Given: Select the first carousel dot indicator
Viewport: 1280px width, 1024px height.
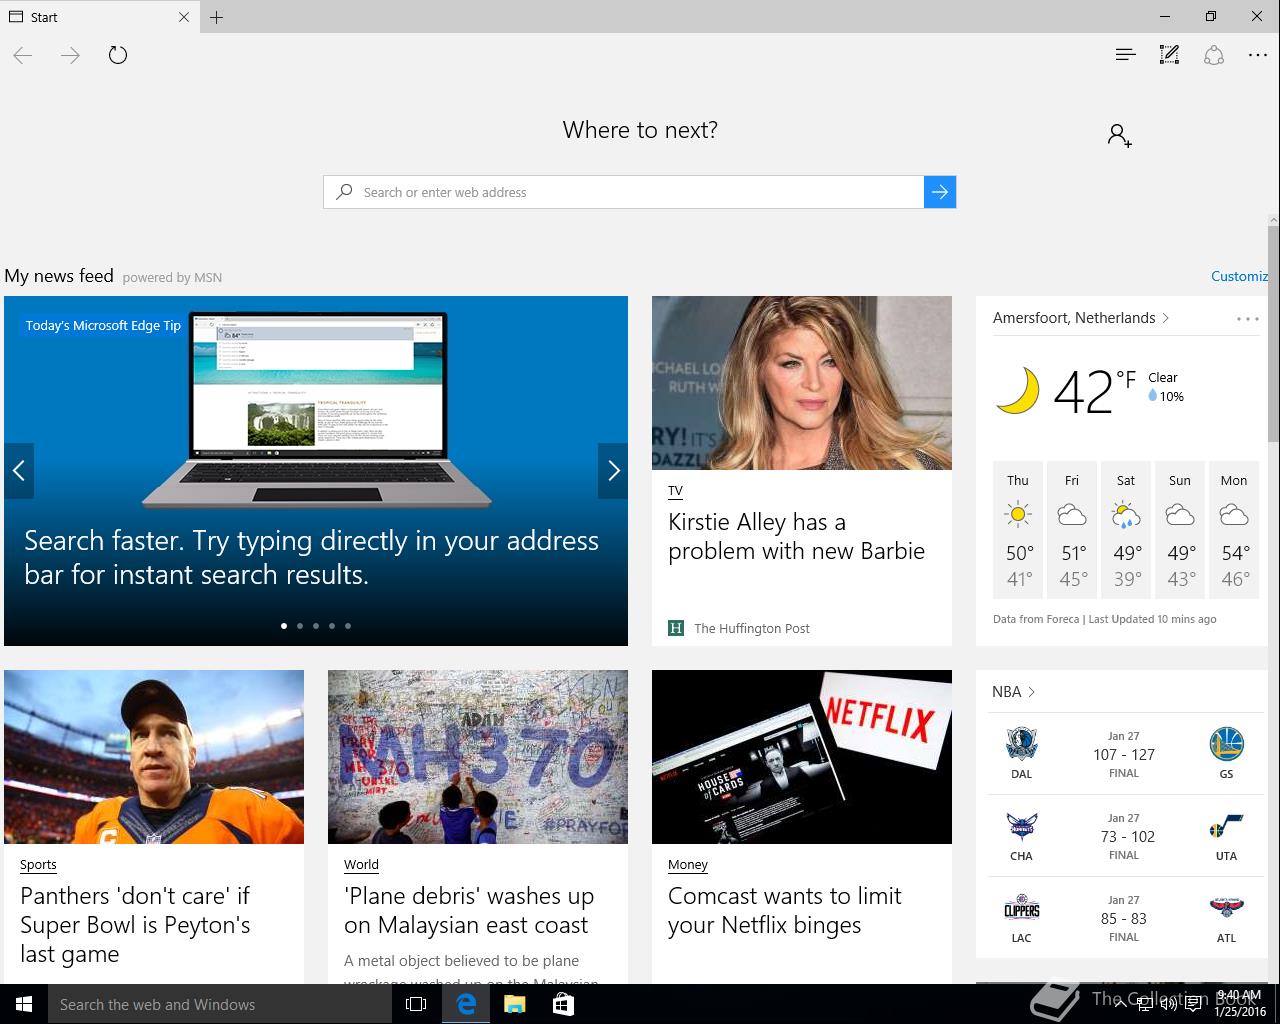Looking at the screenshot, I should coord(284,626).
